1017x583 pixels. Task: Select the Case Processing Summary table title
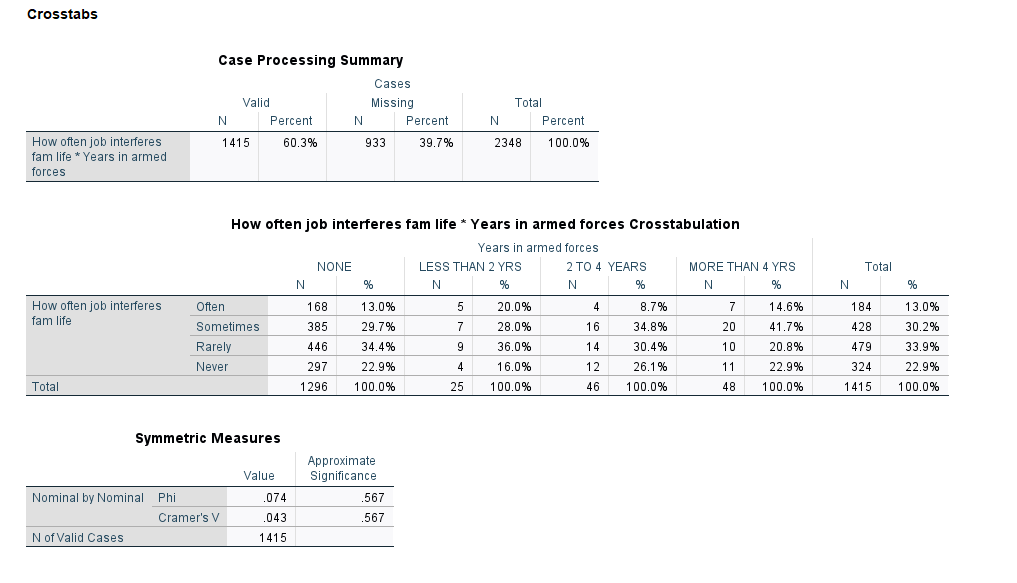pos(311,60)
